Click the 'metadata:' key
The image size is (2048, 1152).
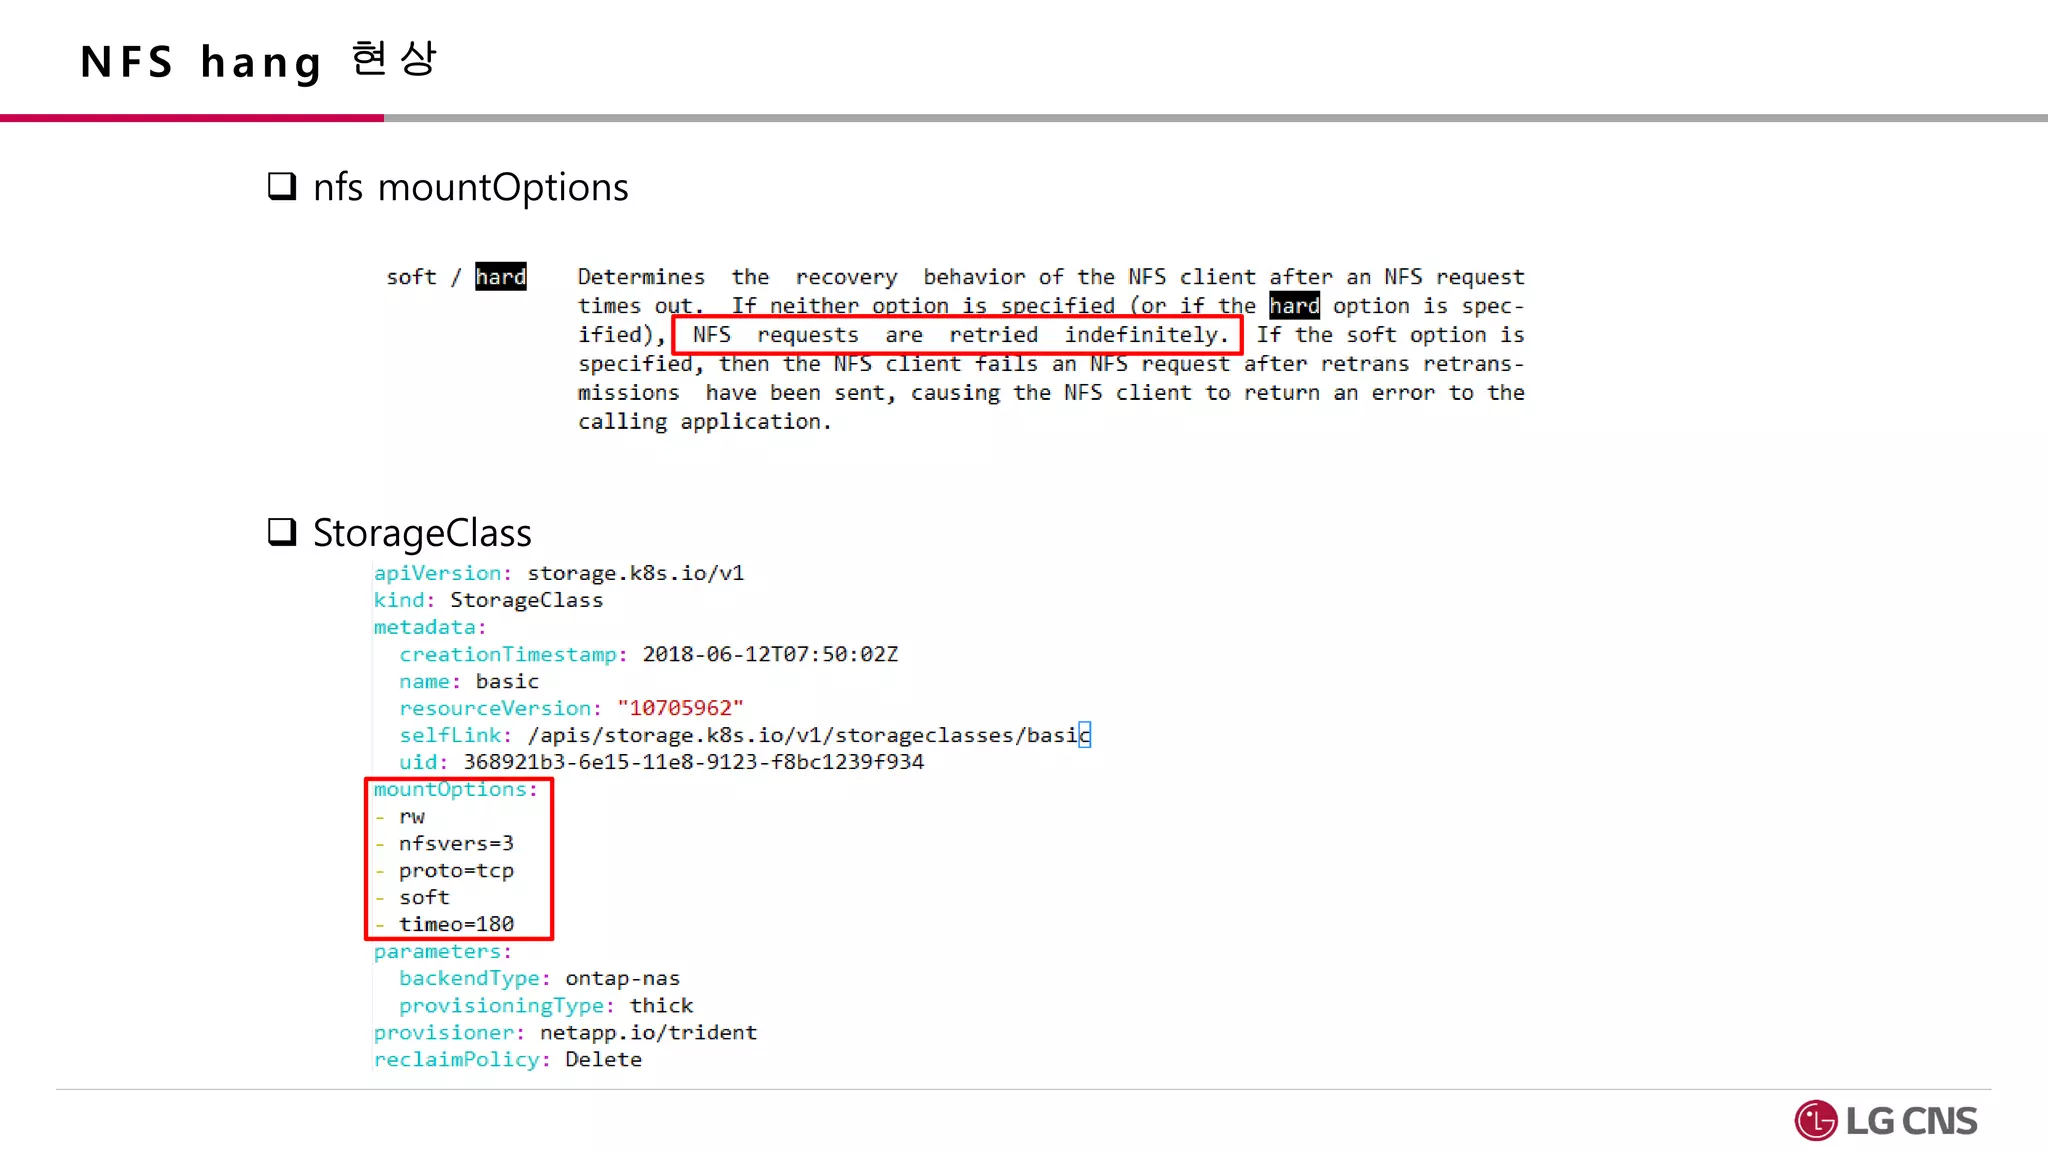(430, 627)
